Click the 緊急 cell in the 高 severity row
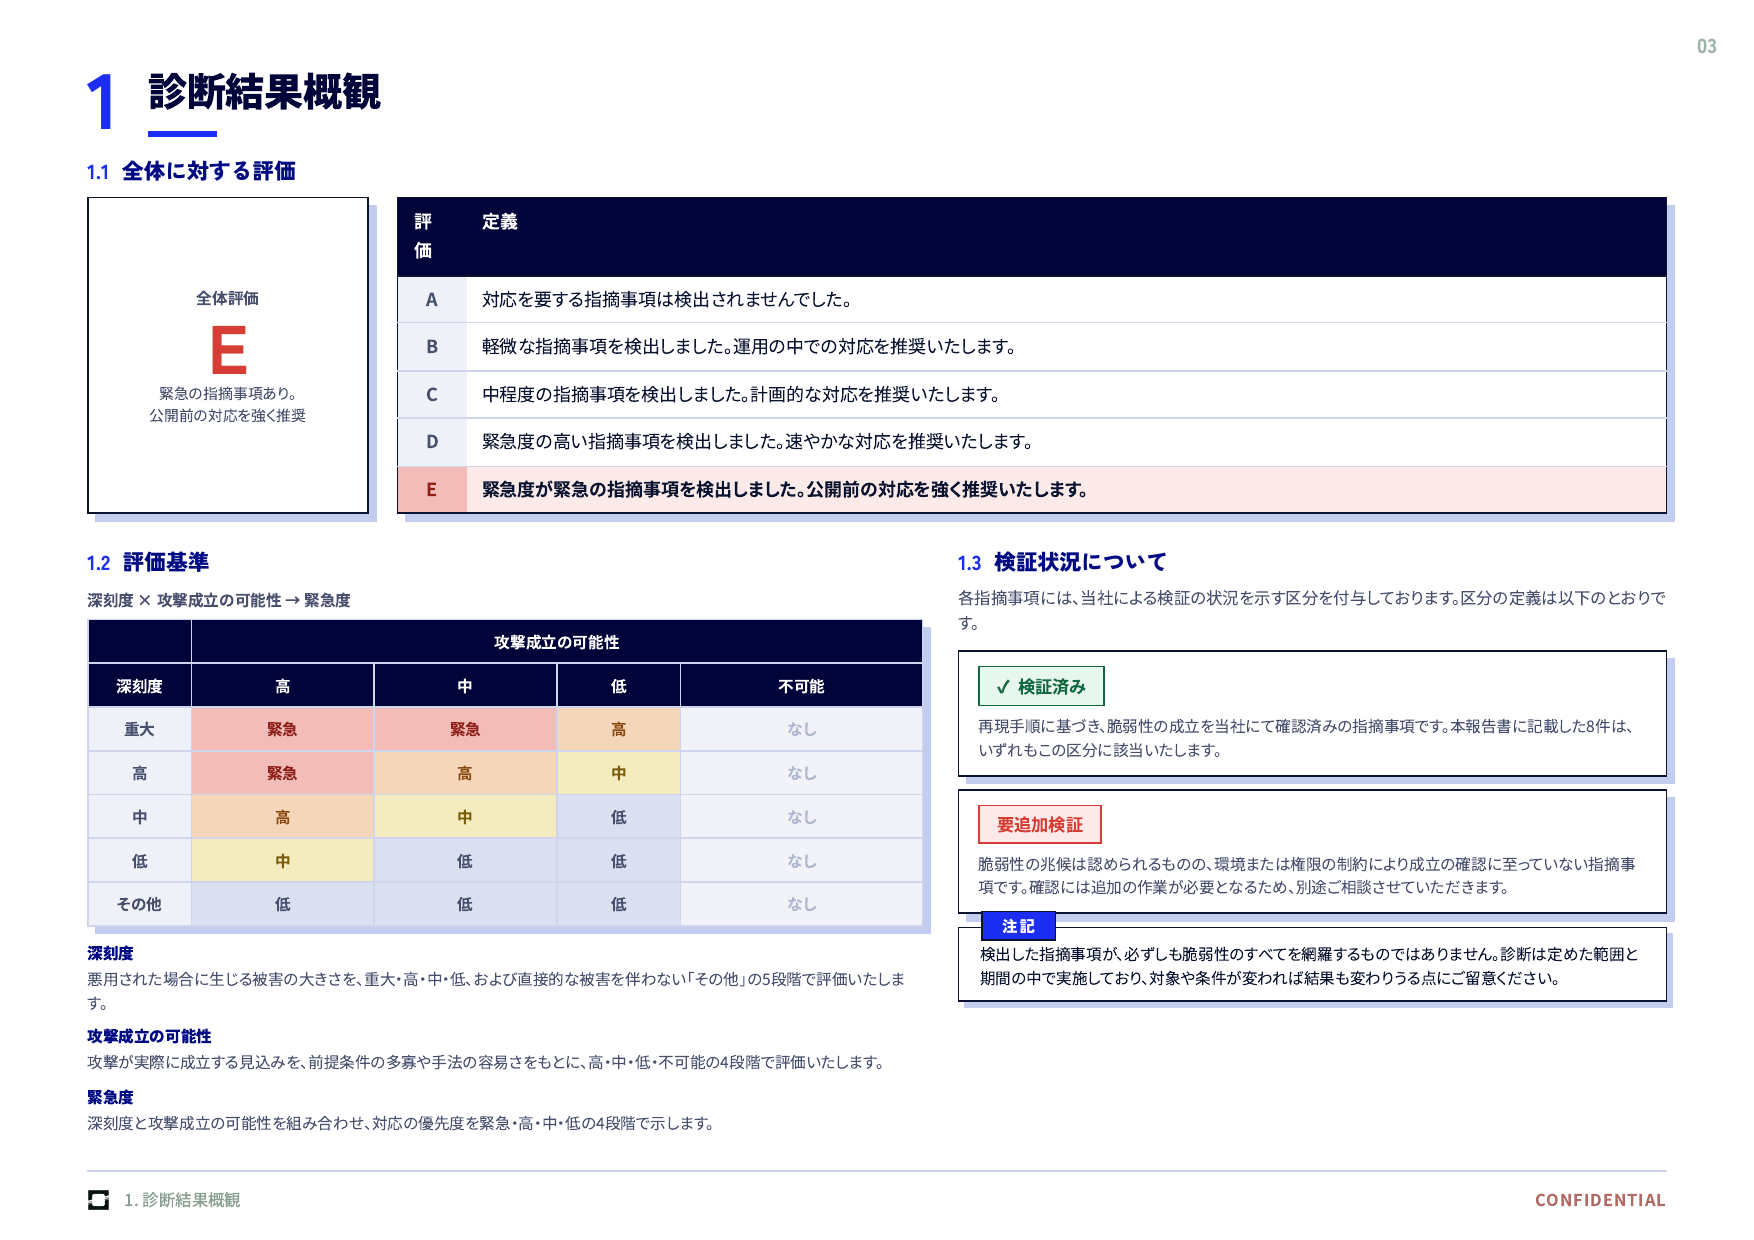The width and height of the screenshot is (1754, 1240). click(x=282, y=773)
